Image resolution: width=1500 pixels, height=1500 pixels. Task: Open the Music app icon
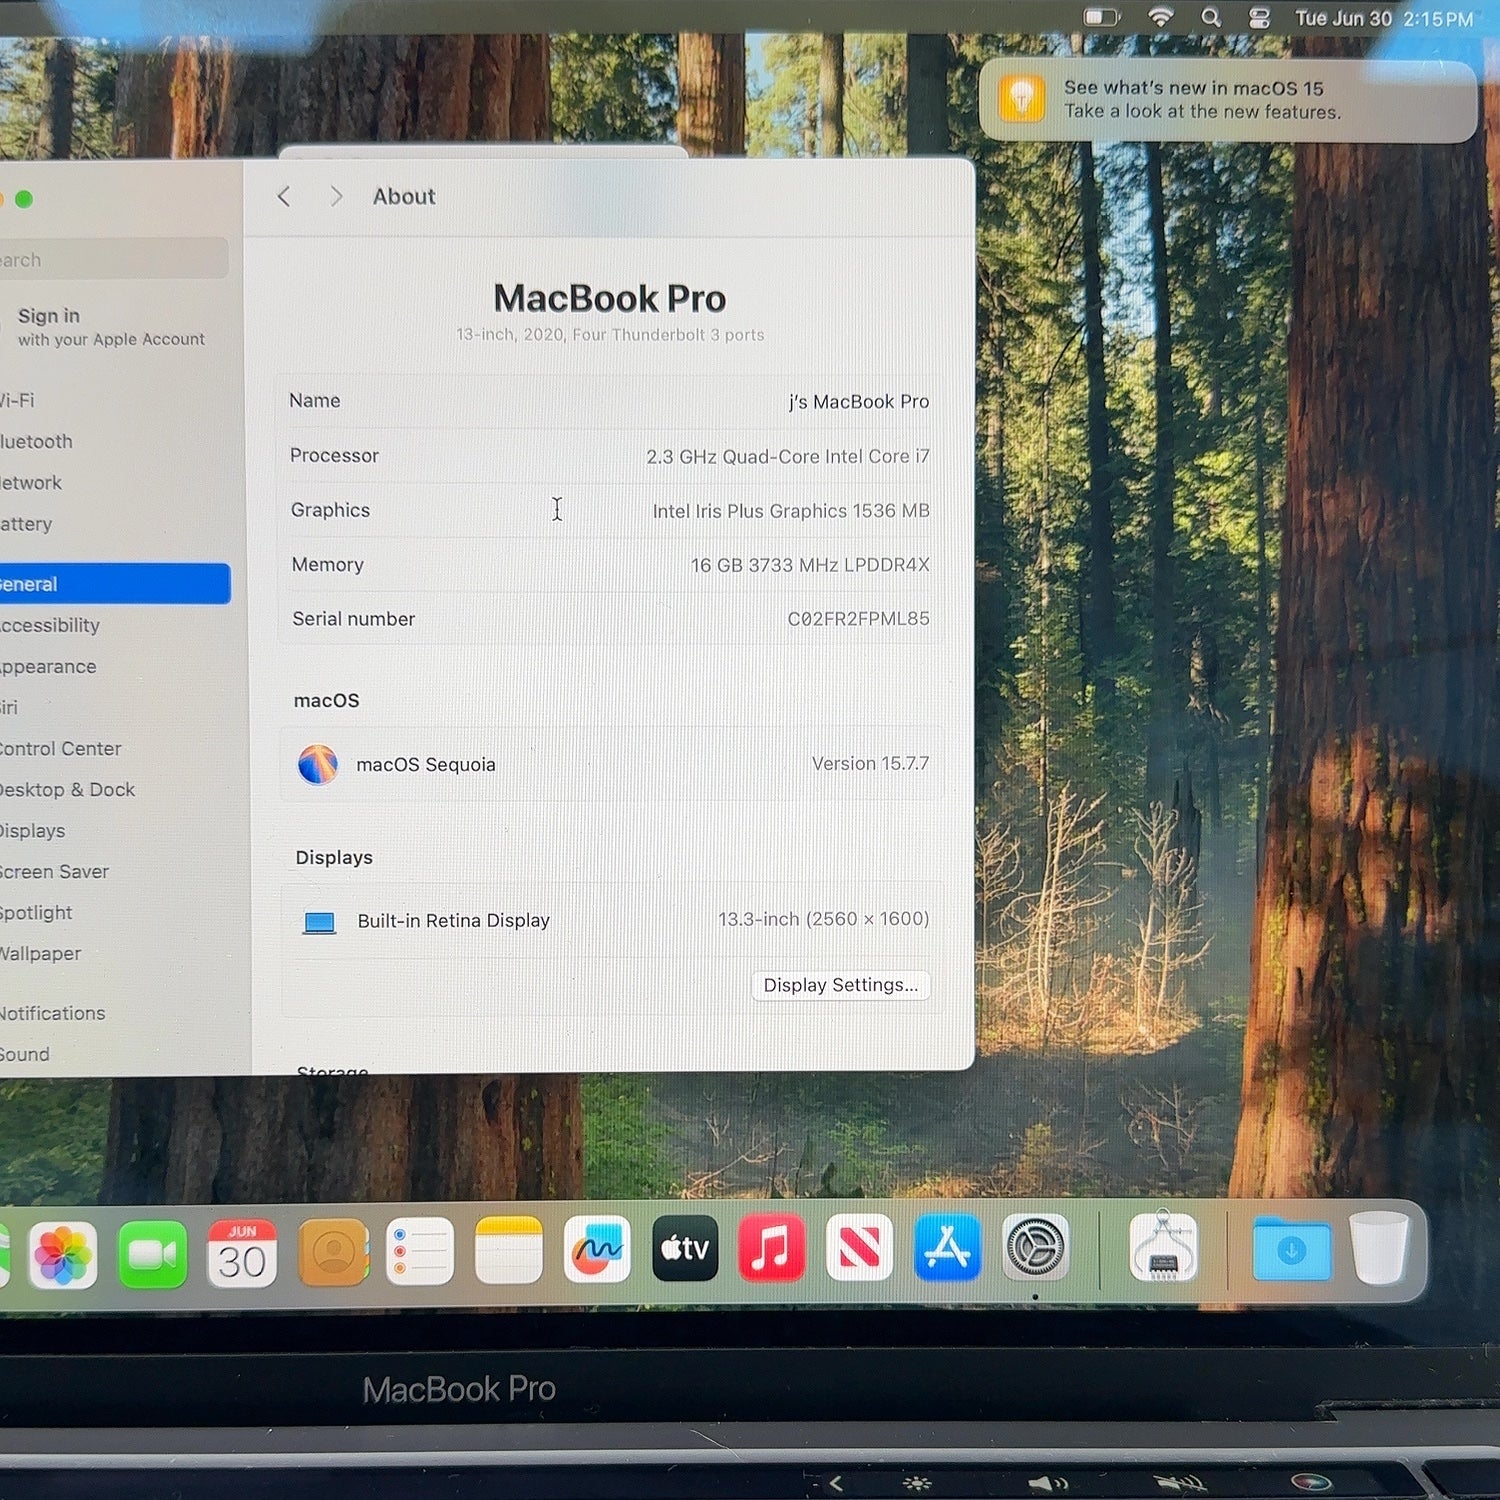pyautogui.click(x=772, y=1248)
